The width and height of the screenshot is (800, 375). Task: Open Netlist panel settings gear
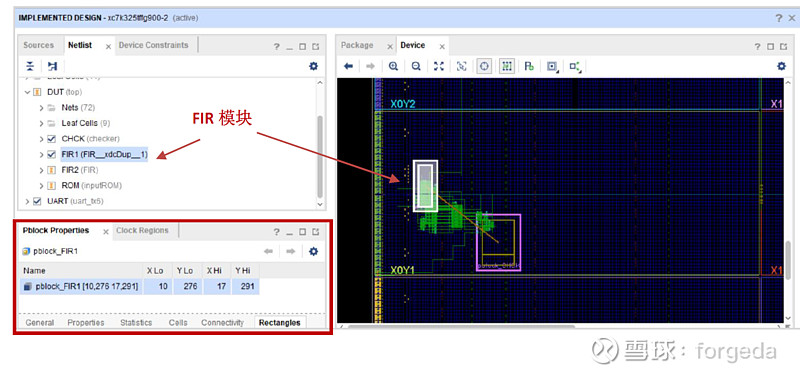[313, 66]
